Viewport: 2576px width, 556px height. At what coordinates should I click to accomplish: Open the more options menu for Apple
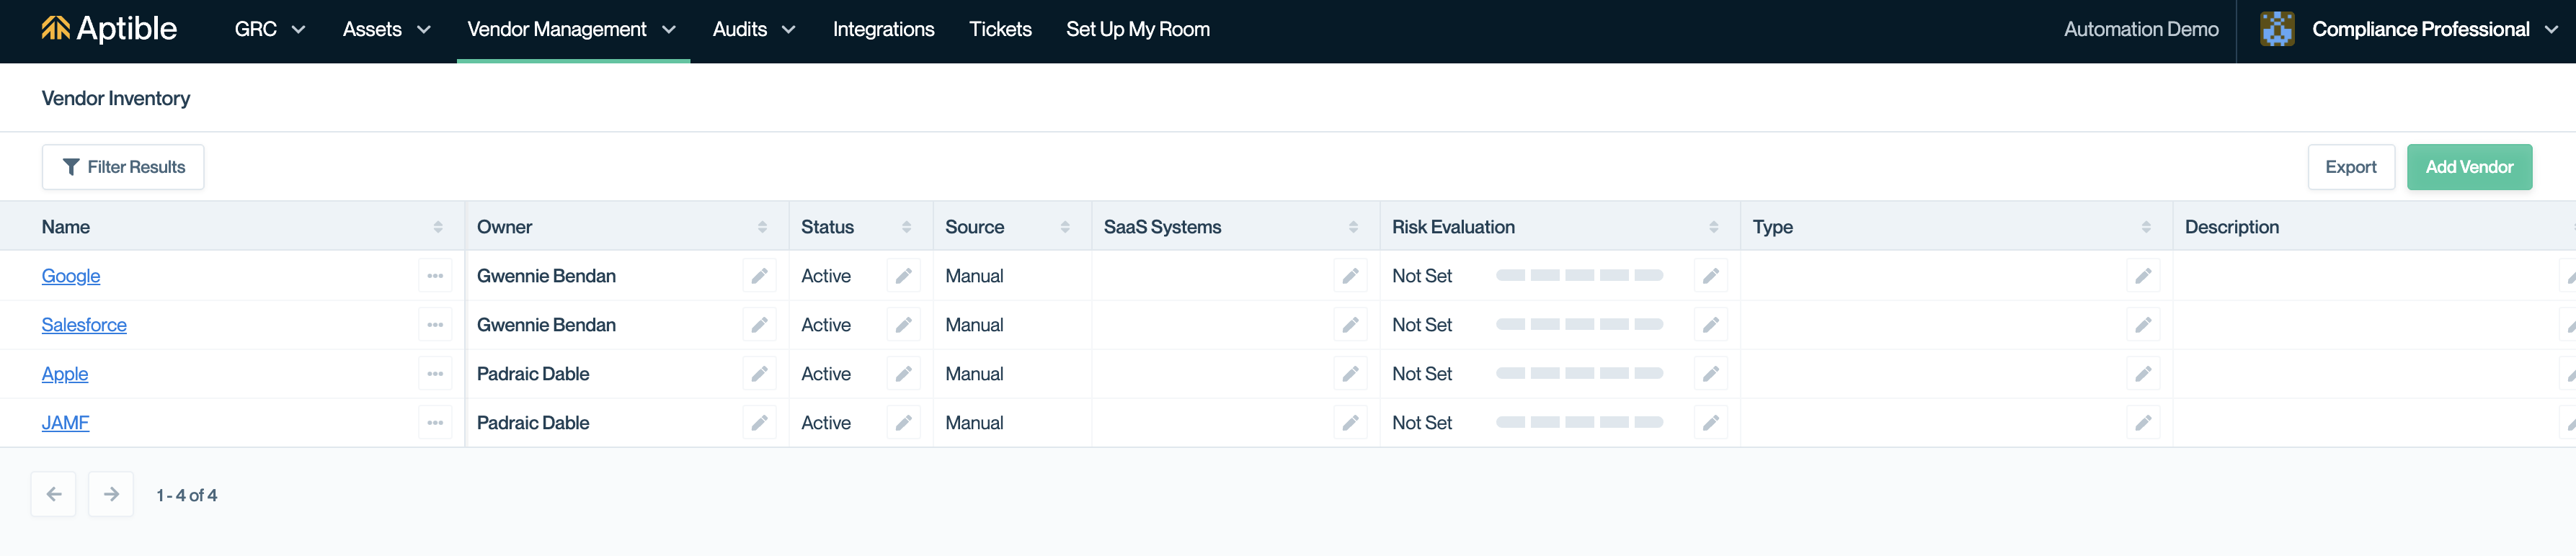[x=435, y=374]
